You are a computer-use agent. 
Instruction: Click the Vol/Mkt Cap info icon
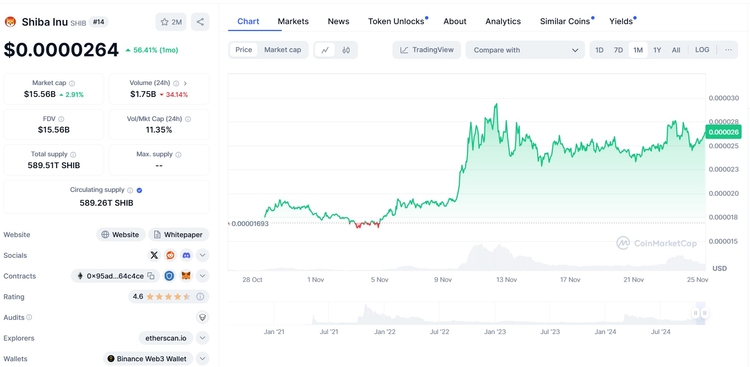[188, 119]
